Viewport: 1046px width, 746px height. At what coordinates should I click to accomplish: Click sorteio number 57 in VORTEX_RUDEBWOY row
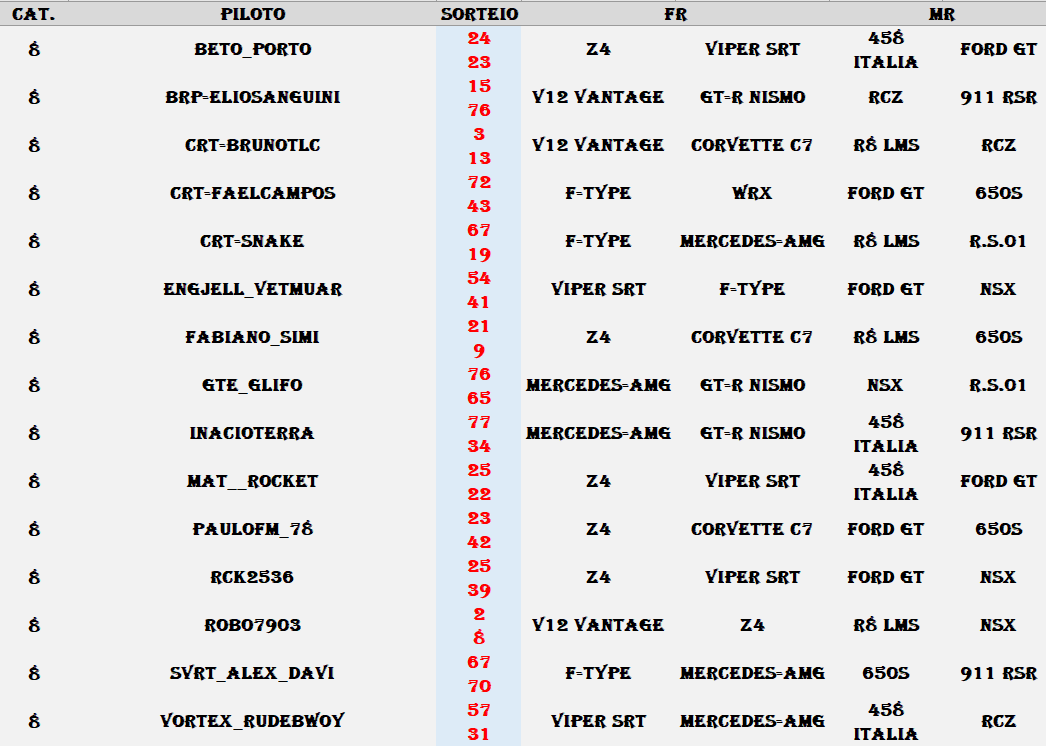[479, 711]
